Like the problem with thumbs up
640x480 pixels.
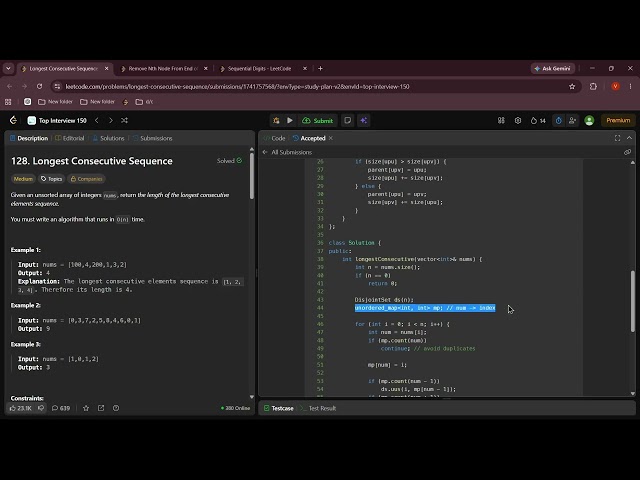click(20, 408)
